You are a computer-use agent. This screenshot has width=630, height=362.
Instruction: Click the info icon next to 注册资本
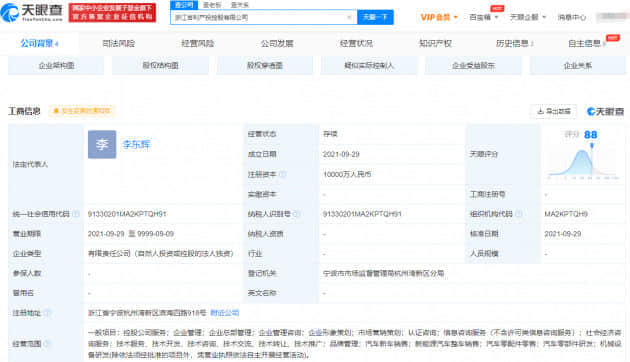(x=283, y=174)
